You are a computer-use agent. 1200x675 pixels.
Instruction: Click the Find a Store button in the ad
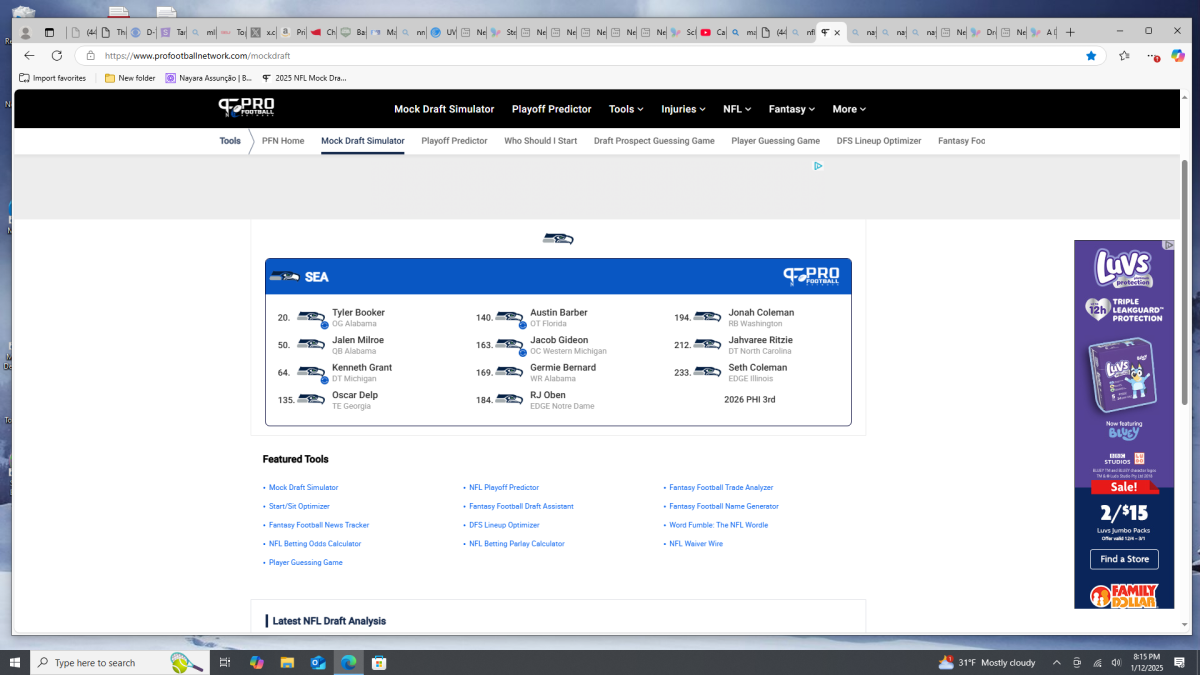click(x=1124, y=559)
